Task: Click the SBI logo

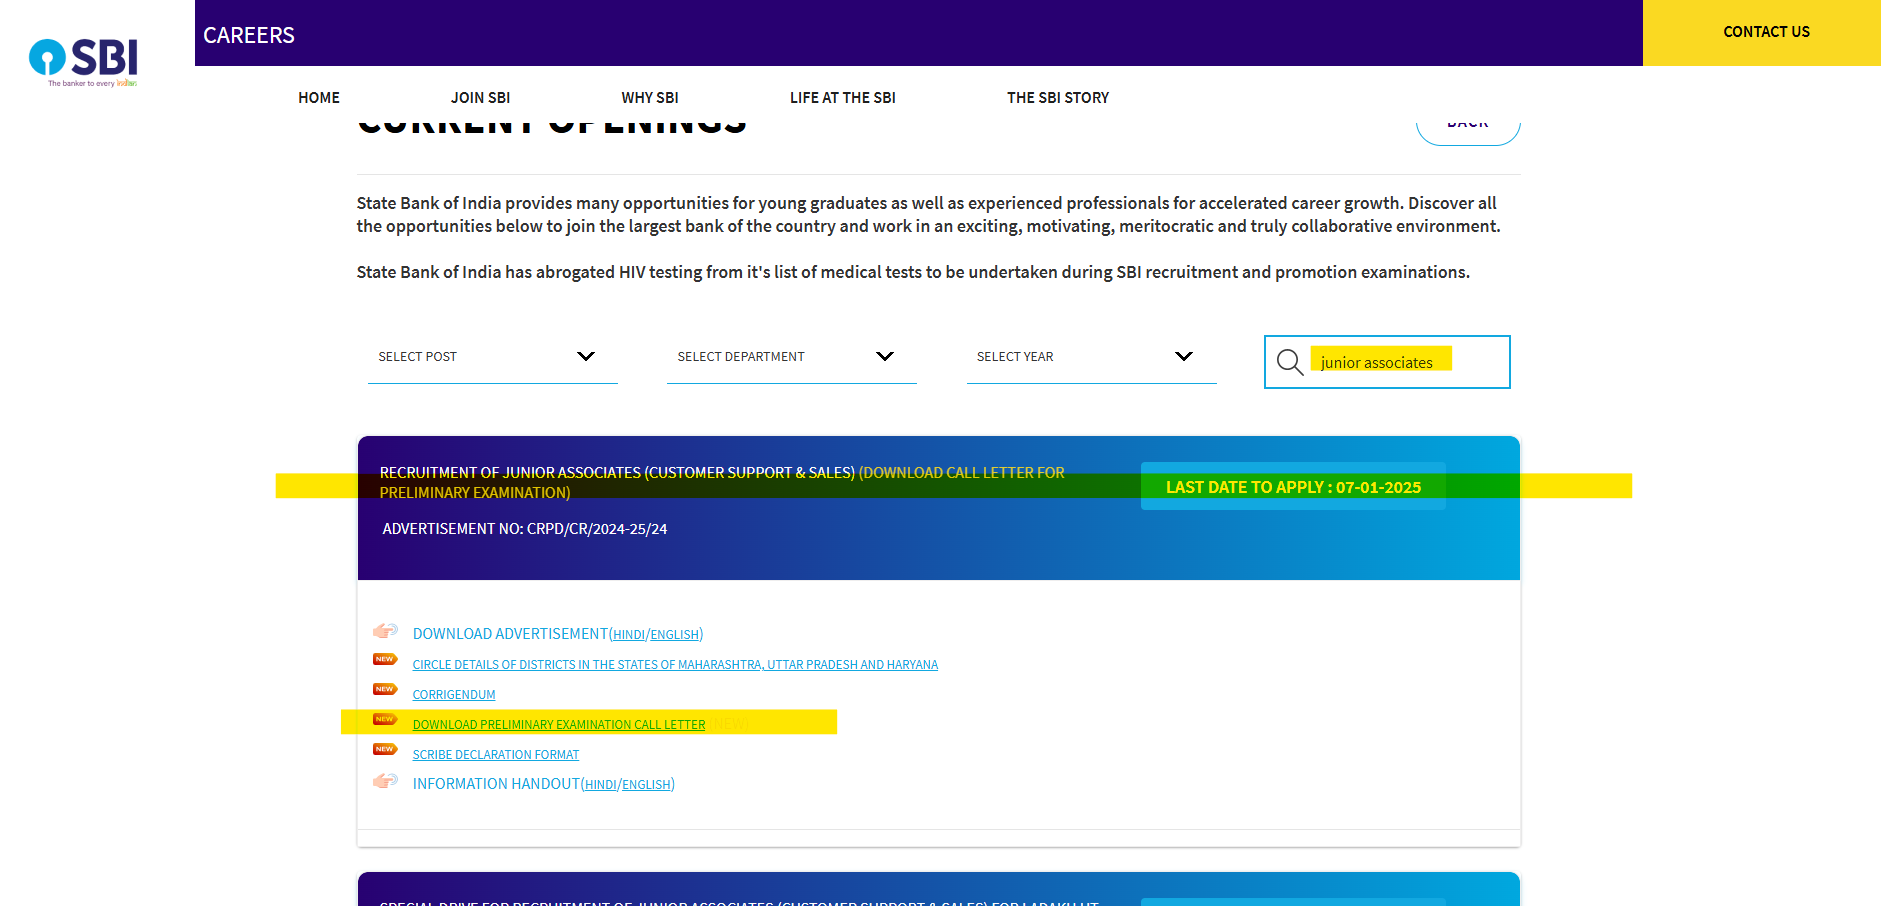Action: click(83, 62)
